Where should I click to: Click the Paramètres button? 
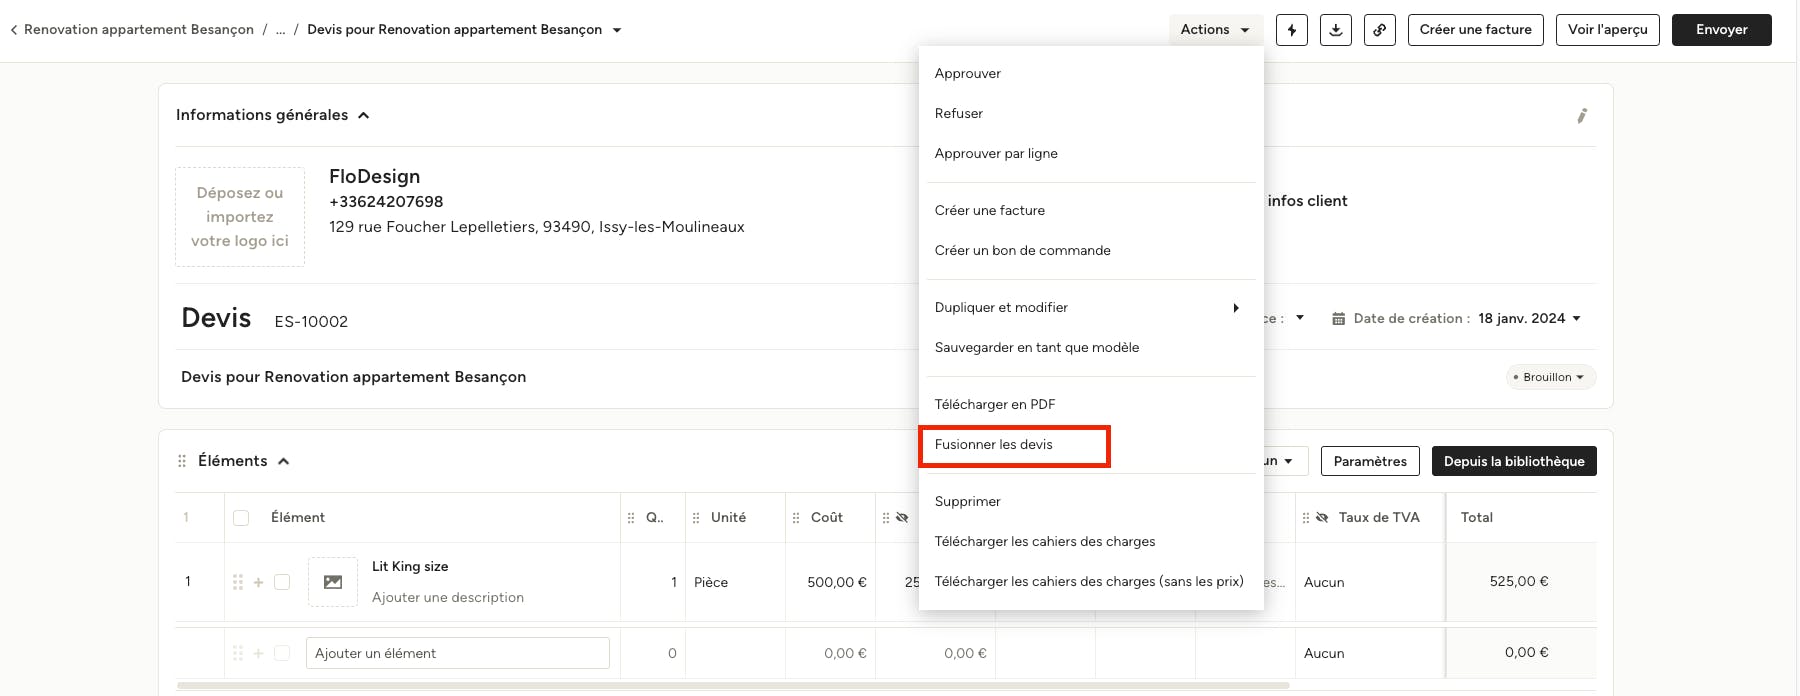[x=1370, y=461]
